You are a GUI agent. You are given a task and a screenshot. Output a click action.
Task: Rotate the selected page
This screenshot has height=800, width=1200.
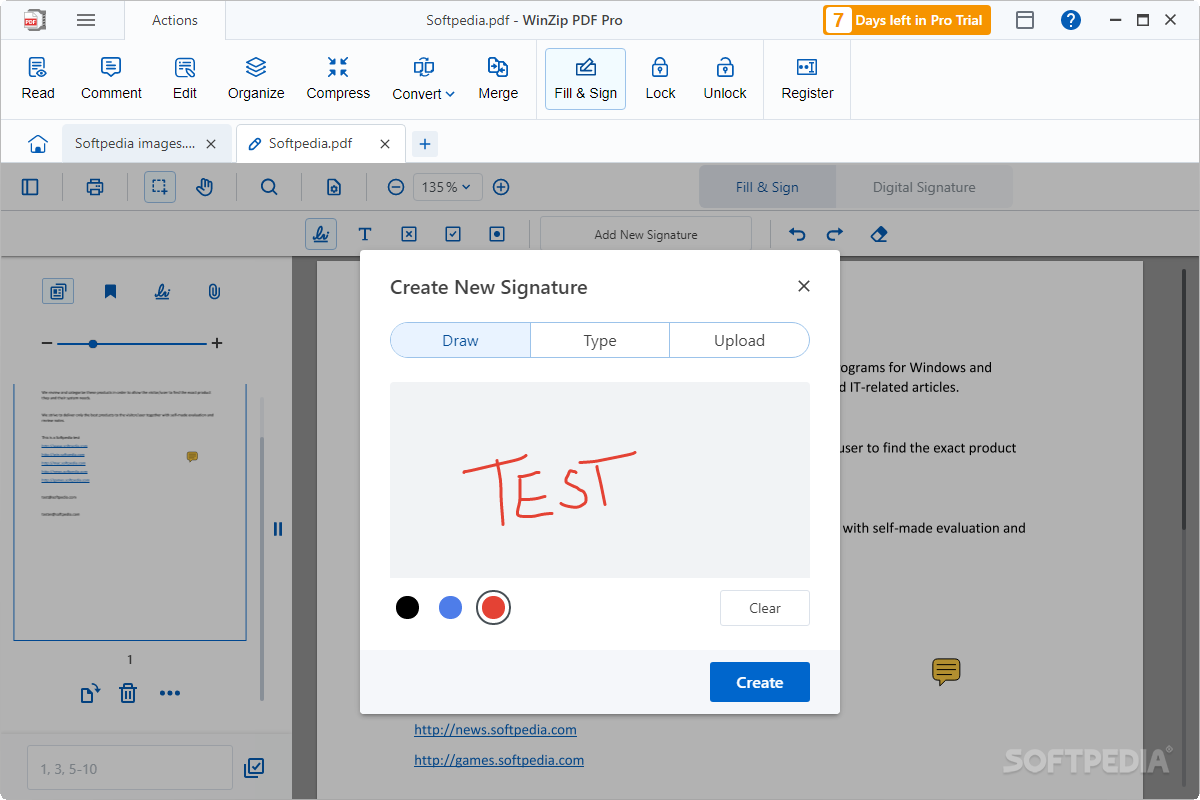pos(90,693)
